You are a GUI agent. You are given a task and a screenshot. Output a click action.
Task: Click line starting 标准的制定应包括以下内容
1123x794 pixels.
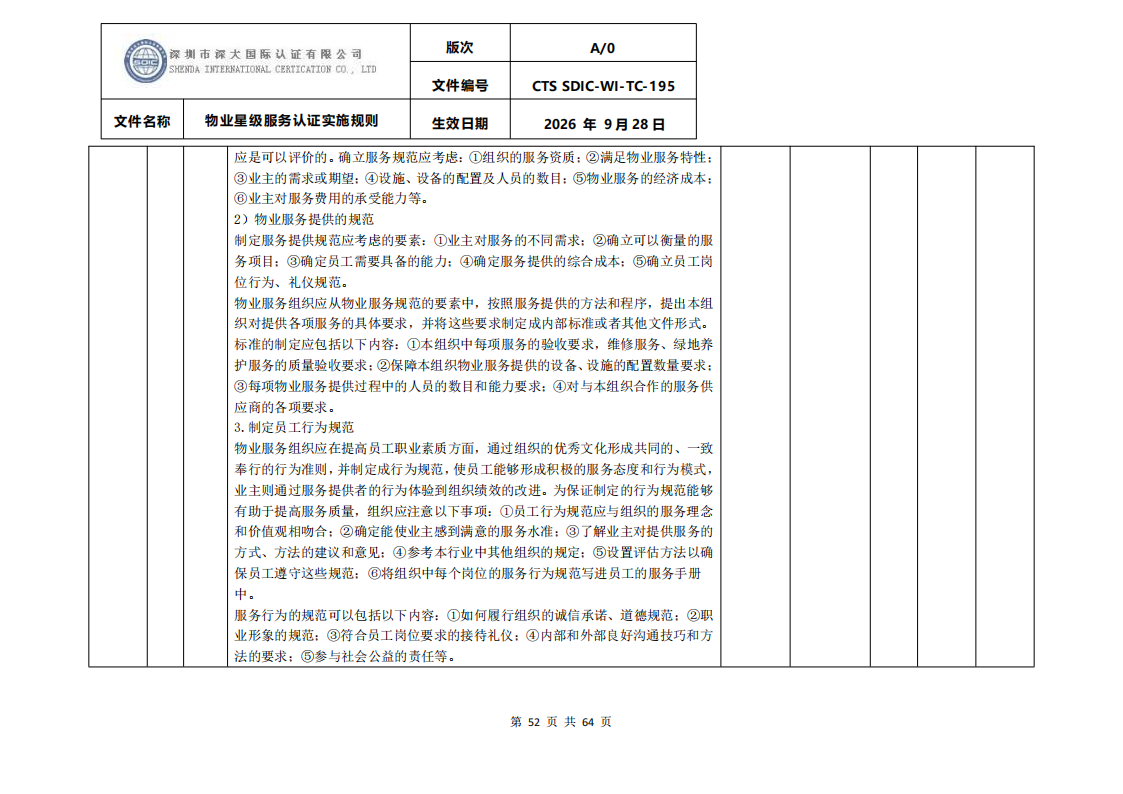coord(473,344)
